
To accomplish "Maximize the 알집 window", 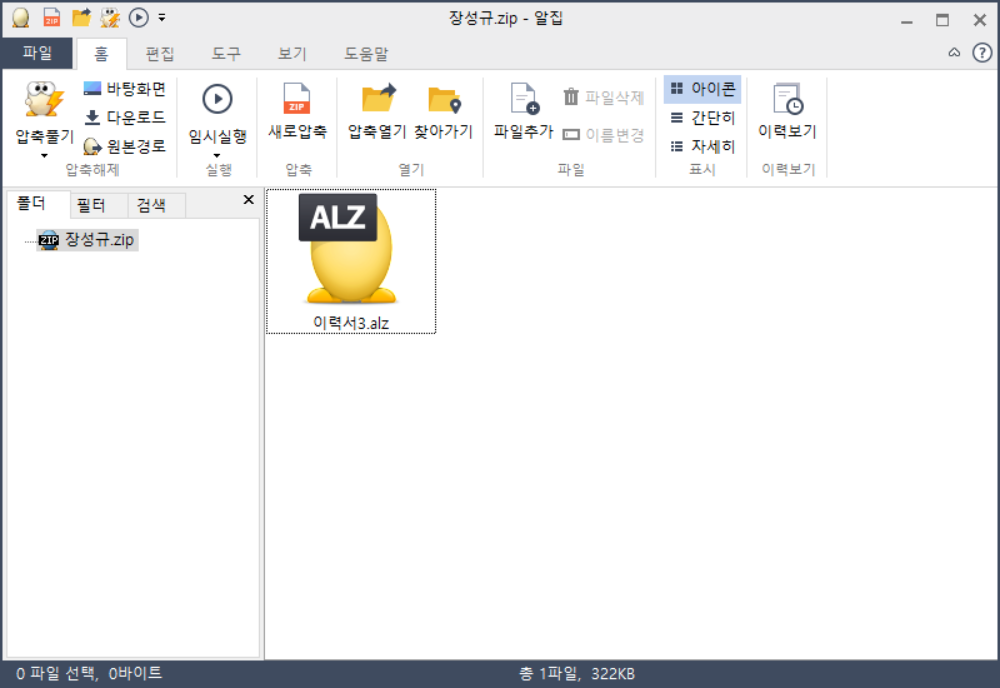I will tap(942, 20).
